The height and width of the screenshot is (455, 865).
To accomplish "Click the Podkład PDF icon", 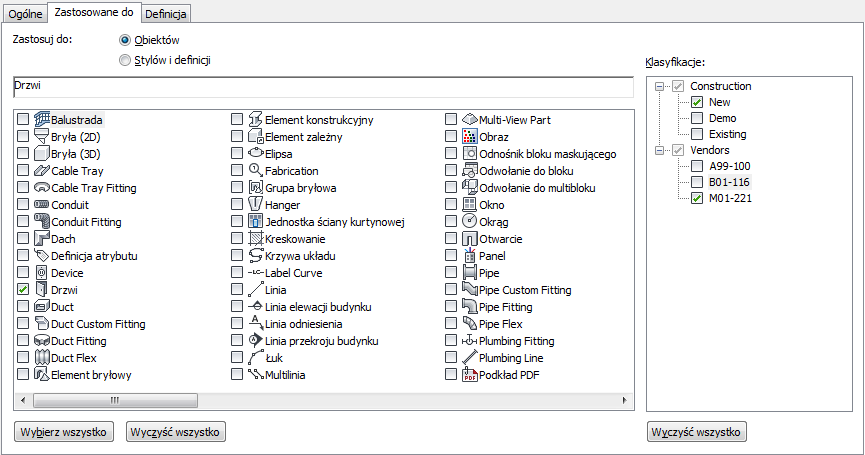I will (x=470, y=375).
